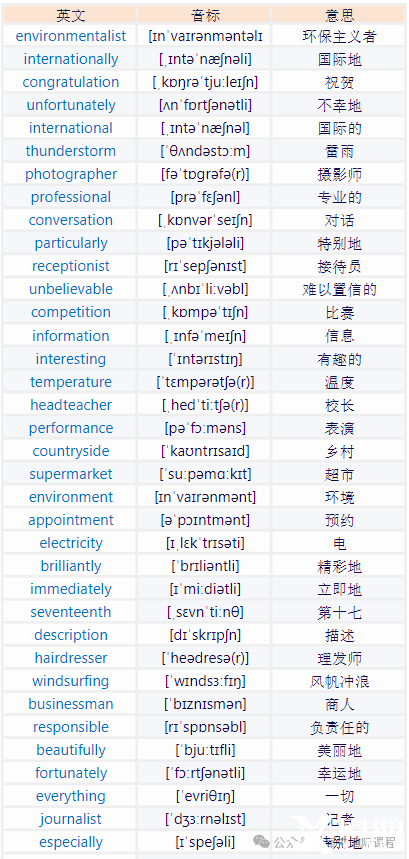Select the word hairdresser
409x859 pixels.
71,658
